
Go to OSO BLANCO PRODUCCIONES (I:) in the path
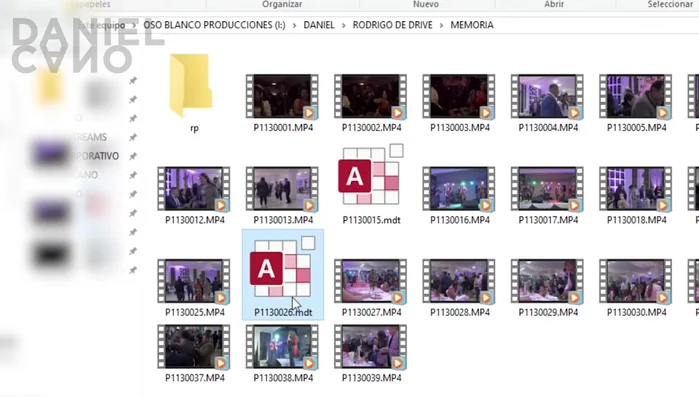point(214,25)
